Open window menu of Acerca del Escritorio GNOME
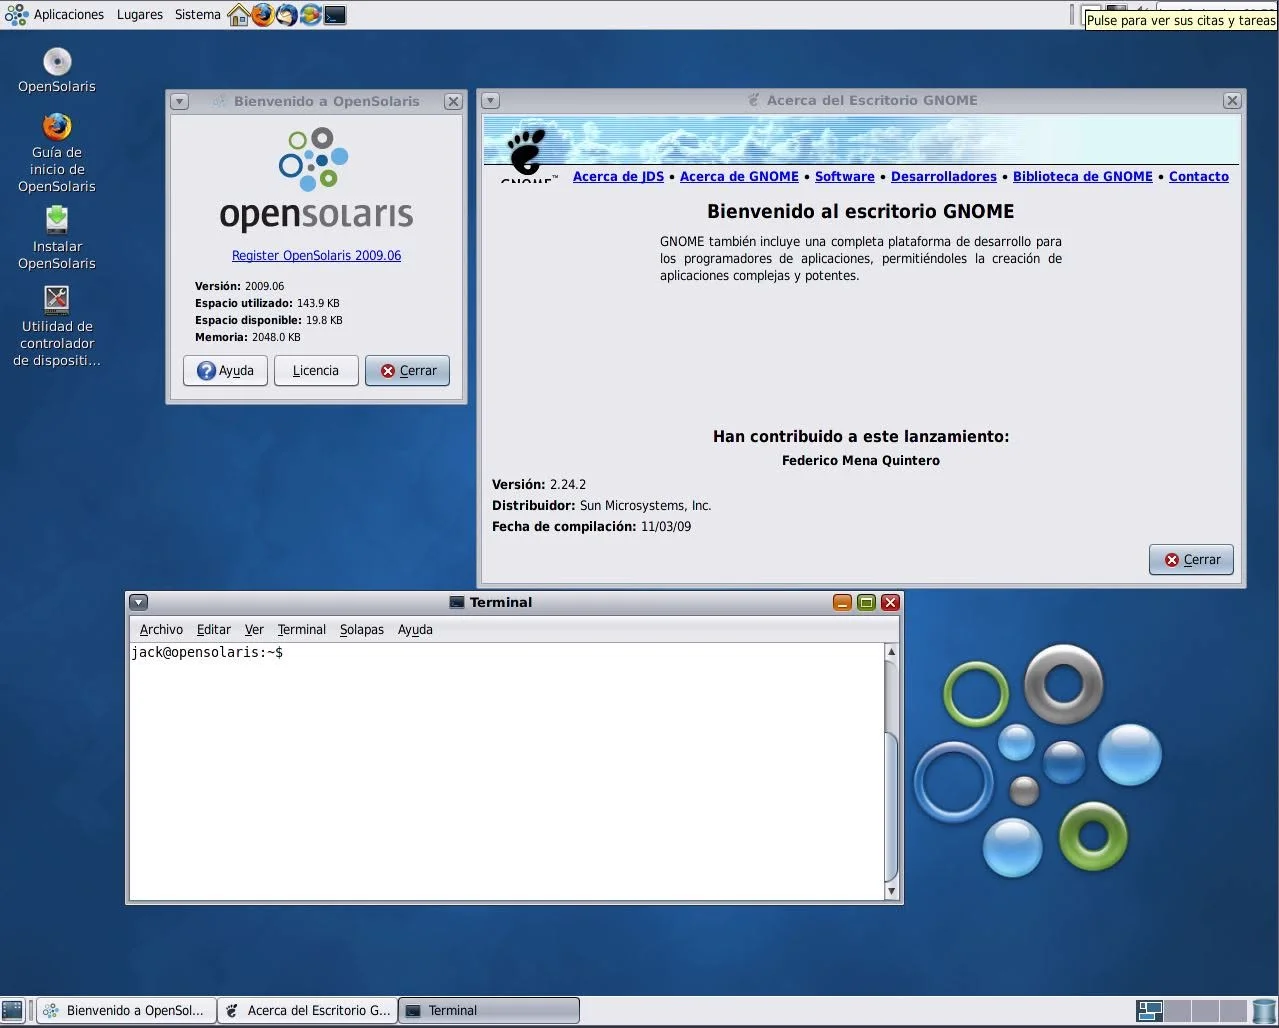 490,100
